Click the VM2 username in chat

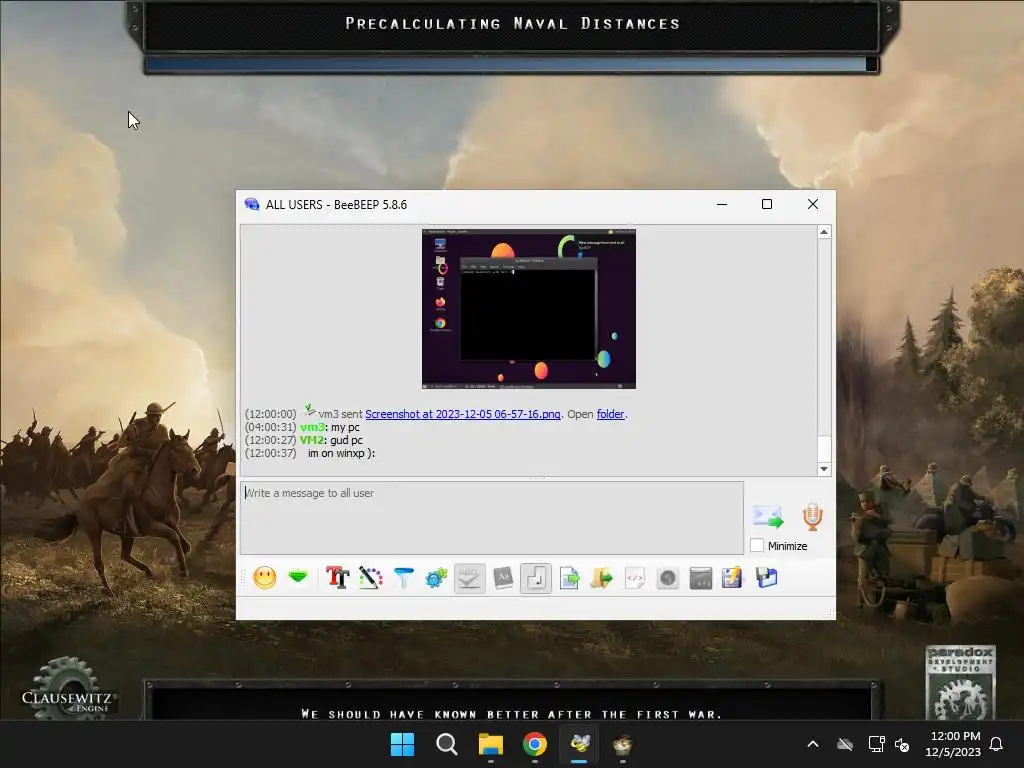click(x=312, y=440)
